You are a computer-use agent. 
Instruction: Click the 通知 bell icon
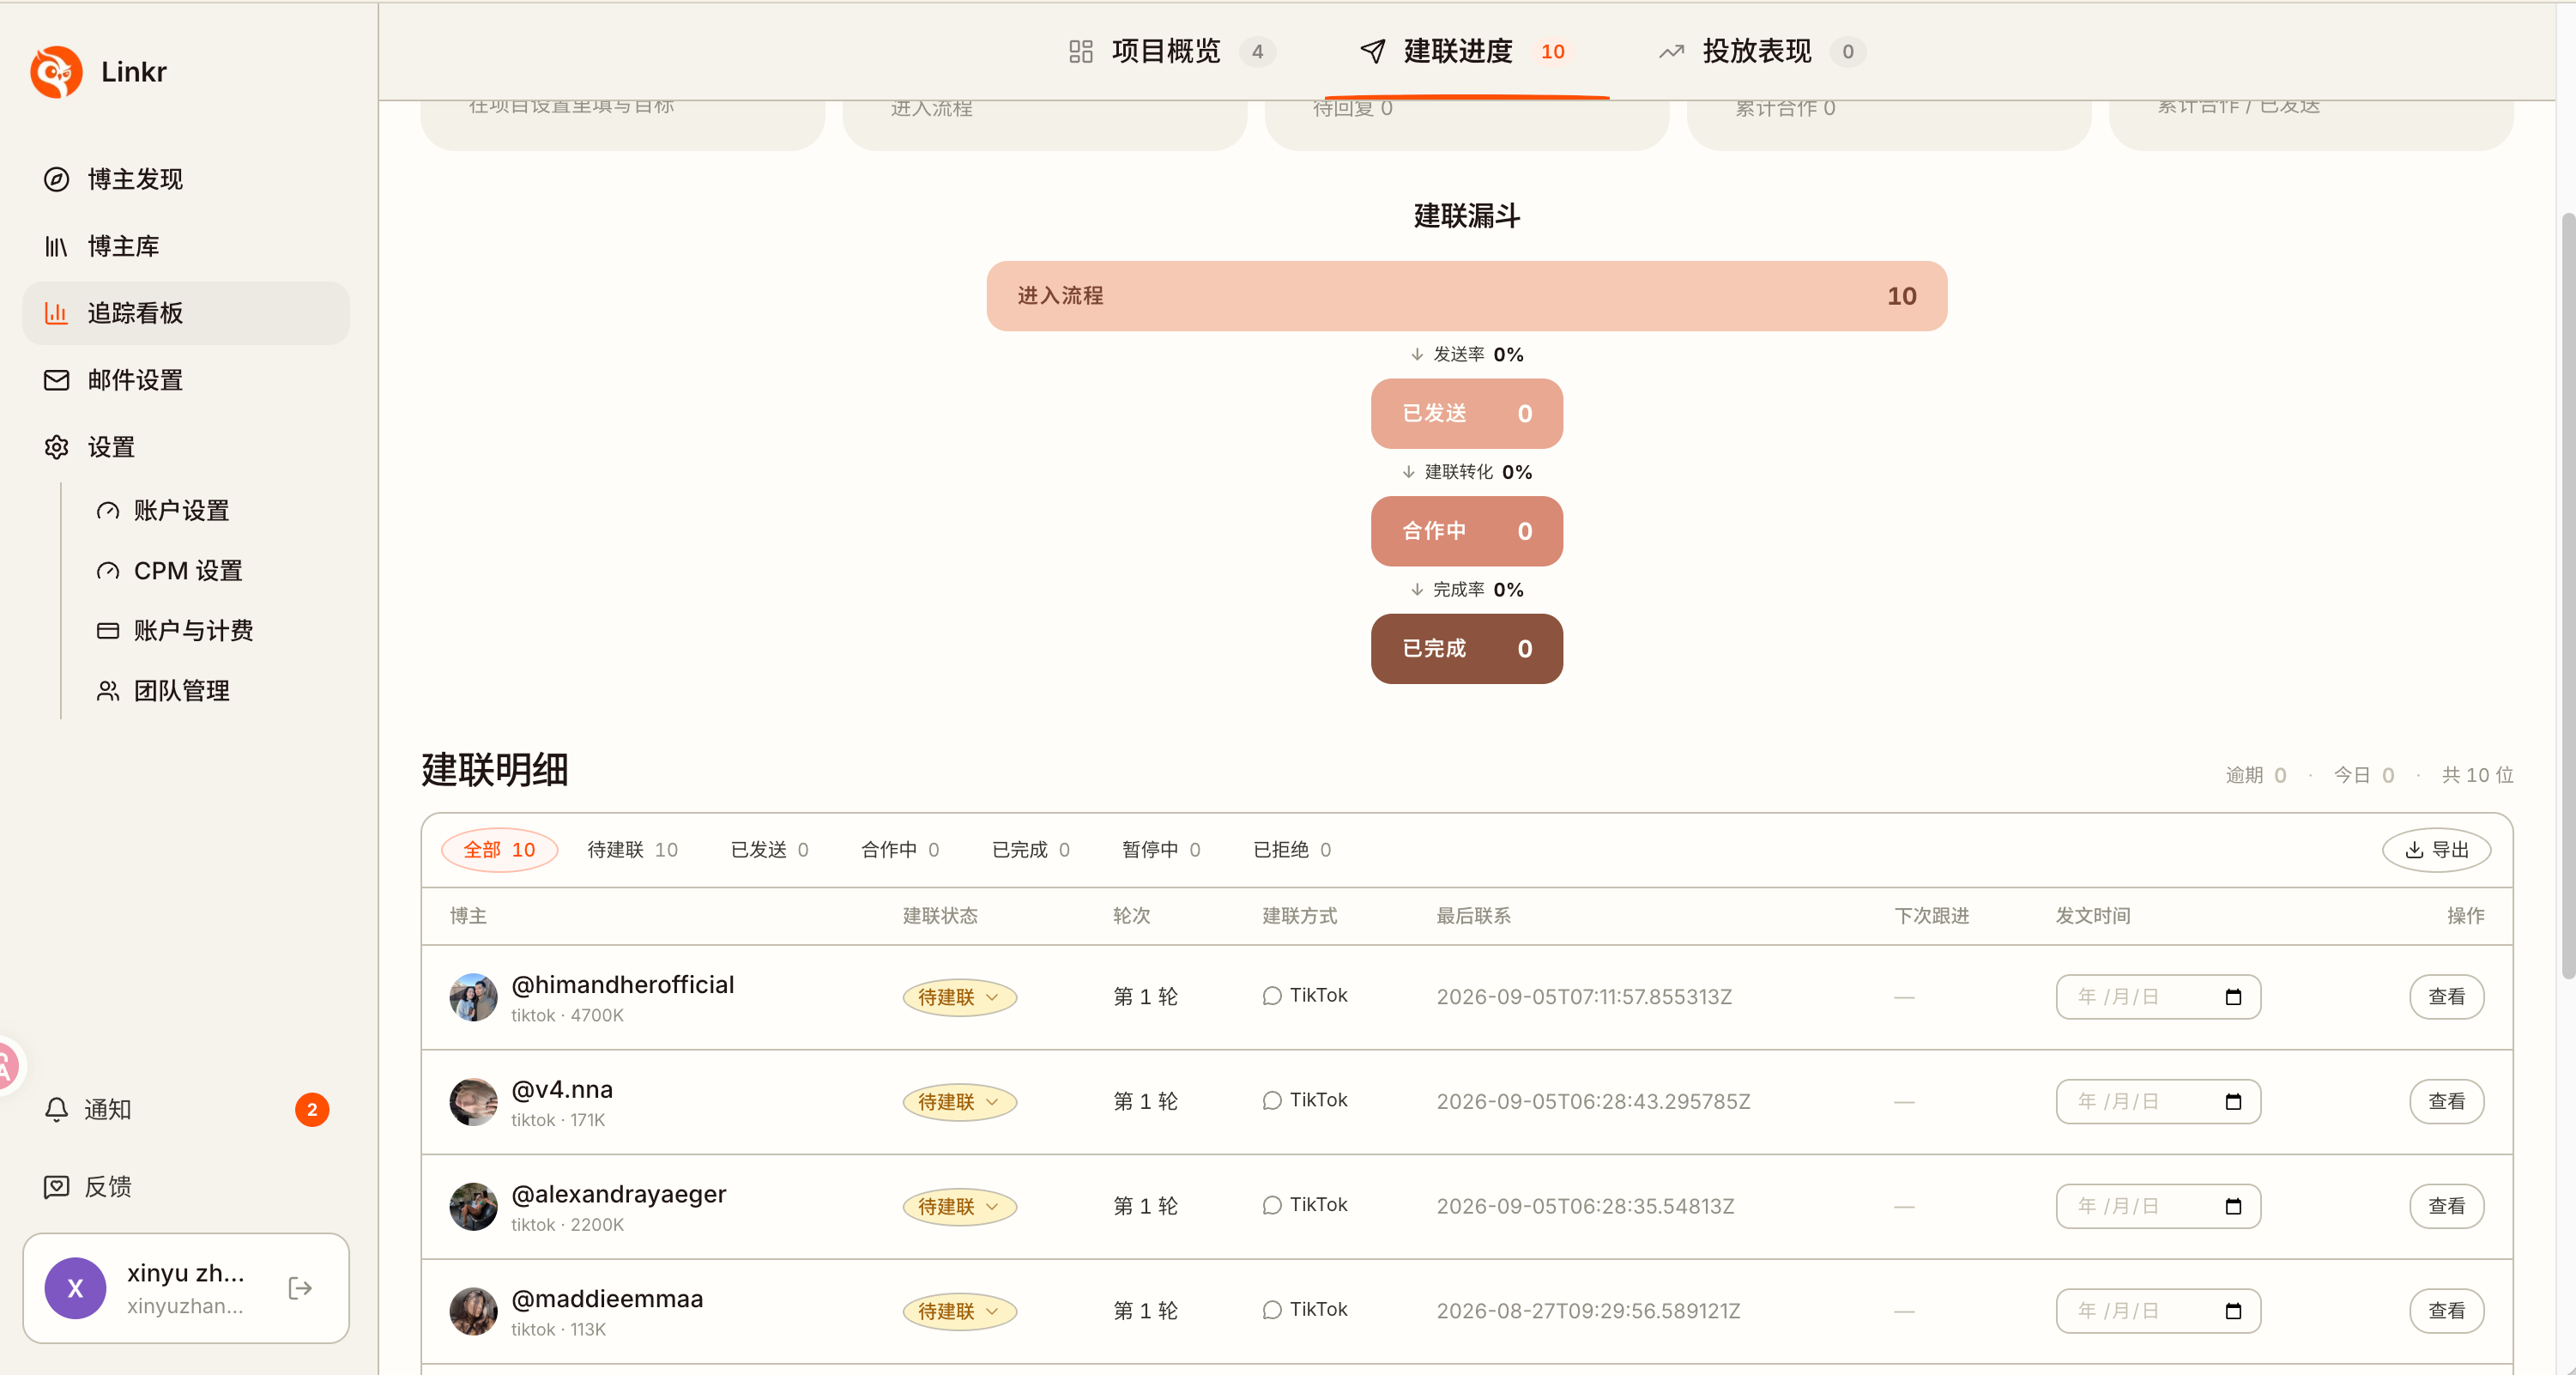(56, 1109)
